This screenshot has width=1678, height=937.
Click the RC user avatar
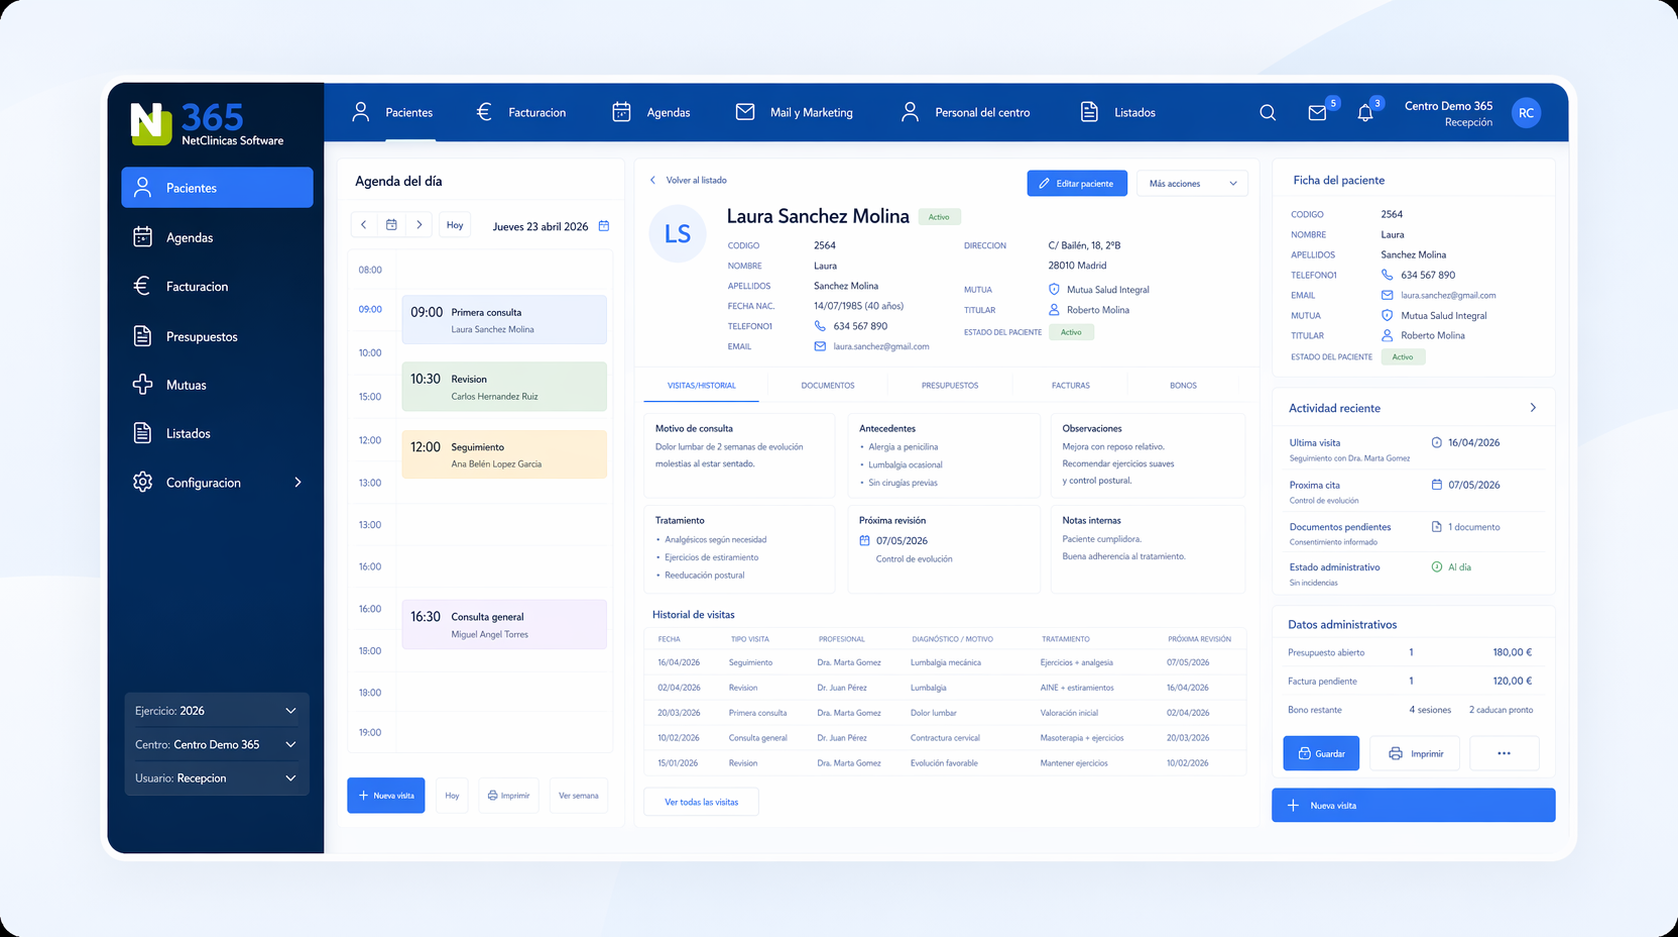tap(1525, 113)
